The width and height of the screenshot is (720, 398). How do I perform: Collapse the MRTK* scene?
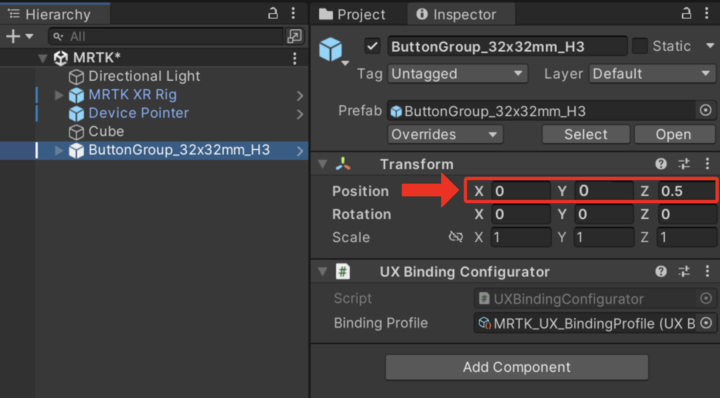tap(43, 58)
